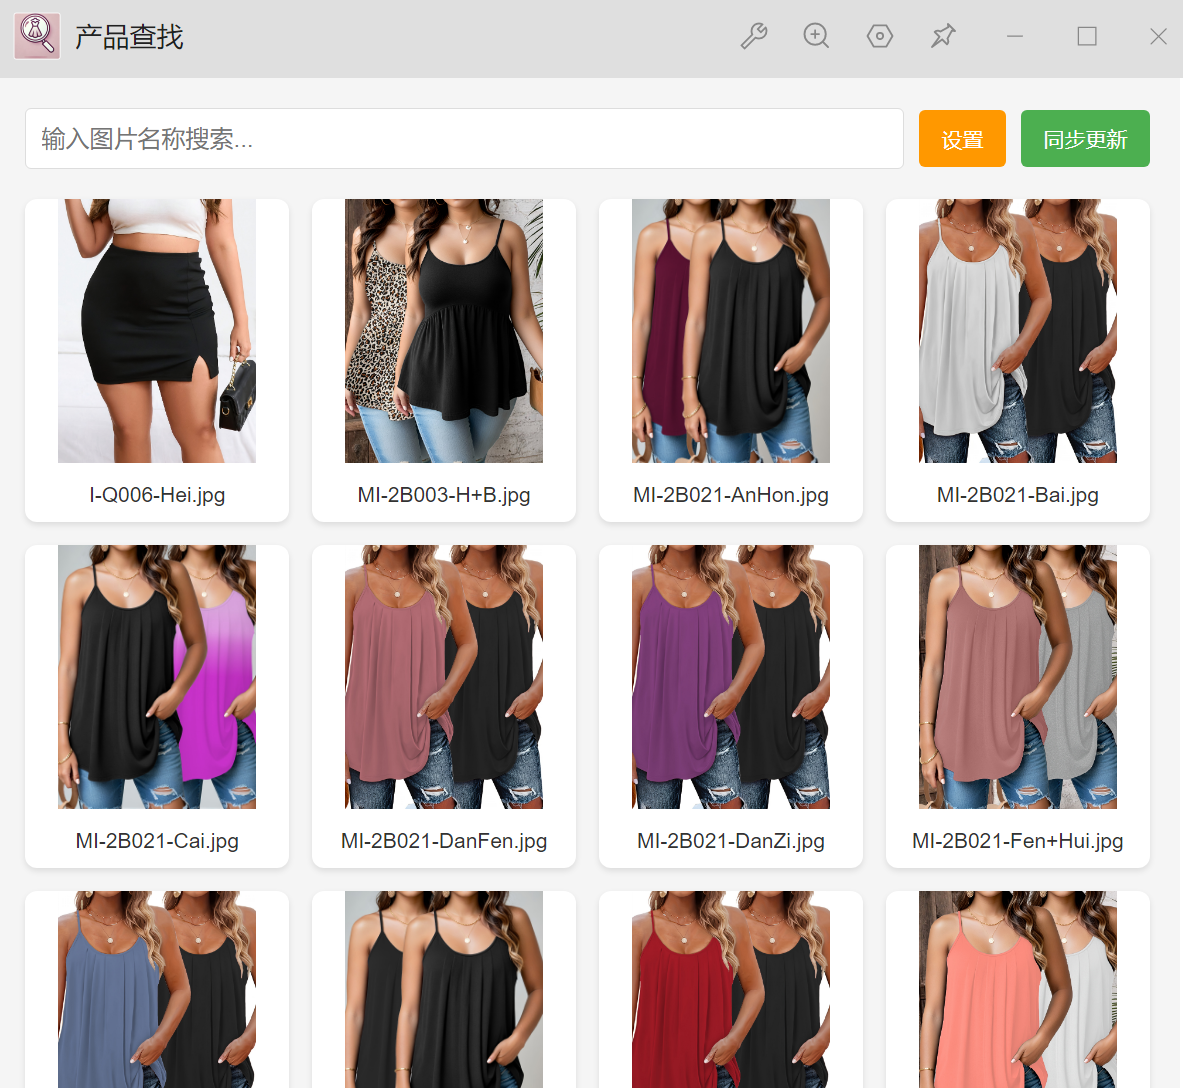Select the MI-2B021-Fen+Hui.jpg product image
This screenshot has height=1088, width=1183.
tap(1018, 677)
